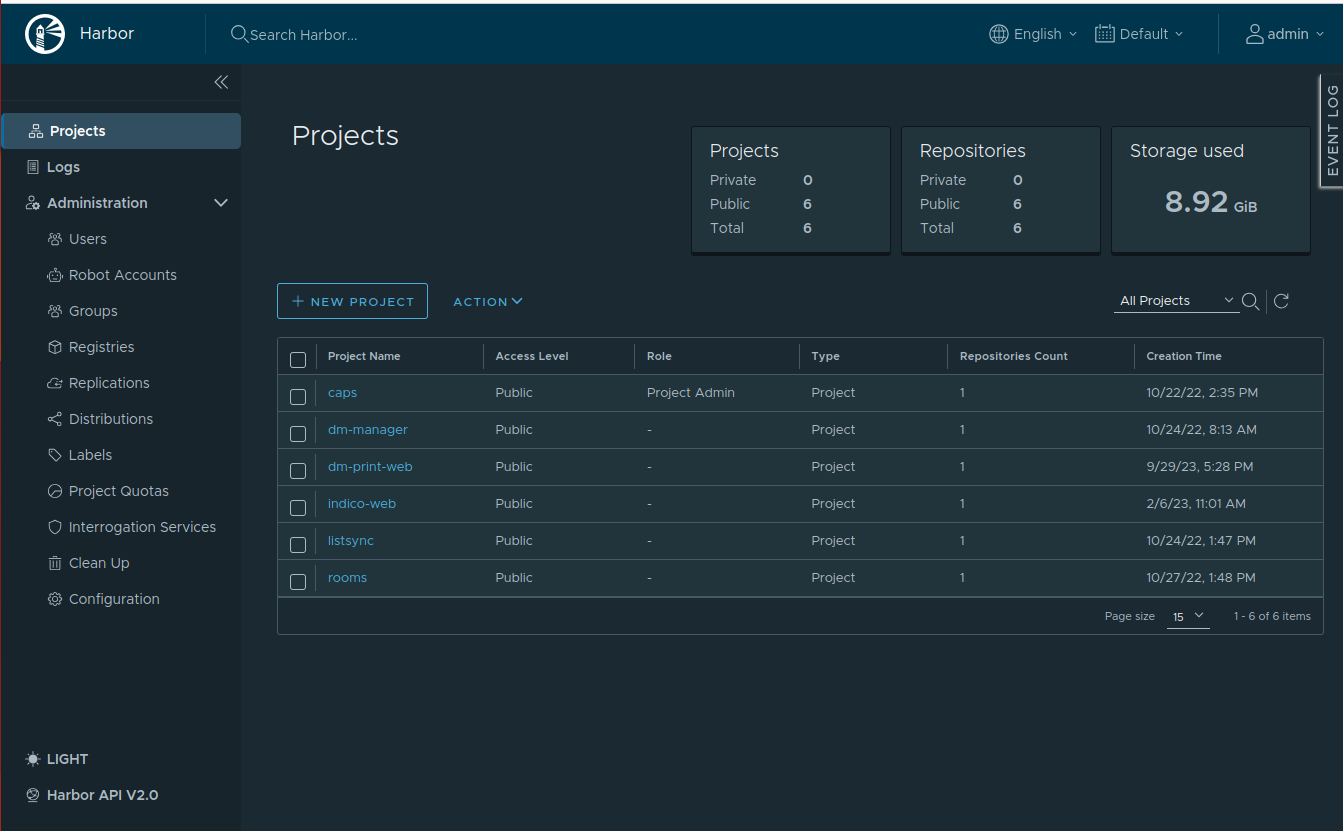This screenshot has width=1343, height=831.
Task: Select all projects with header checkbox
Action: (x=298, y=360)
